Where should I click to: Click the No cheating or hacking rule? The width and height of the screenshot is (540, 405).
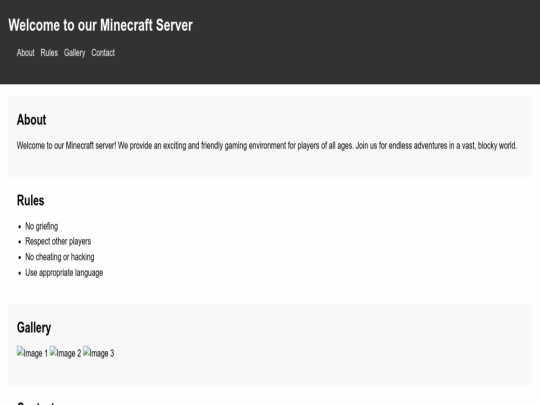[x=60, y=257]
